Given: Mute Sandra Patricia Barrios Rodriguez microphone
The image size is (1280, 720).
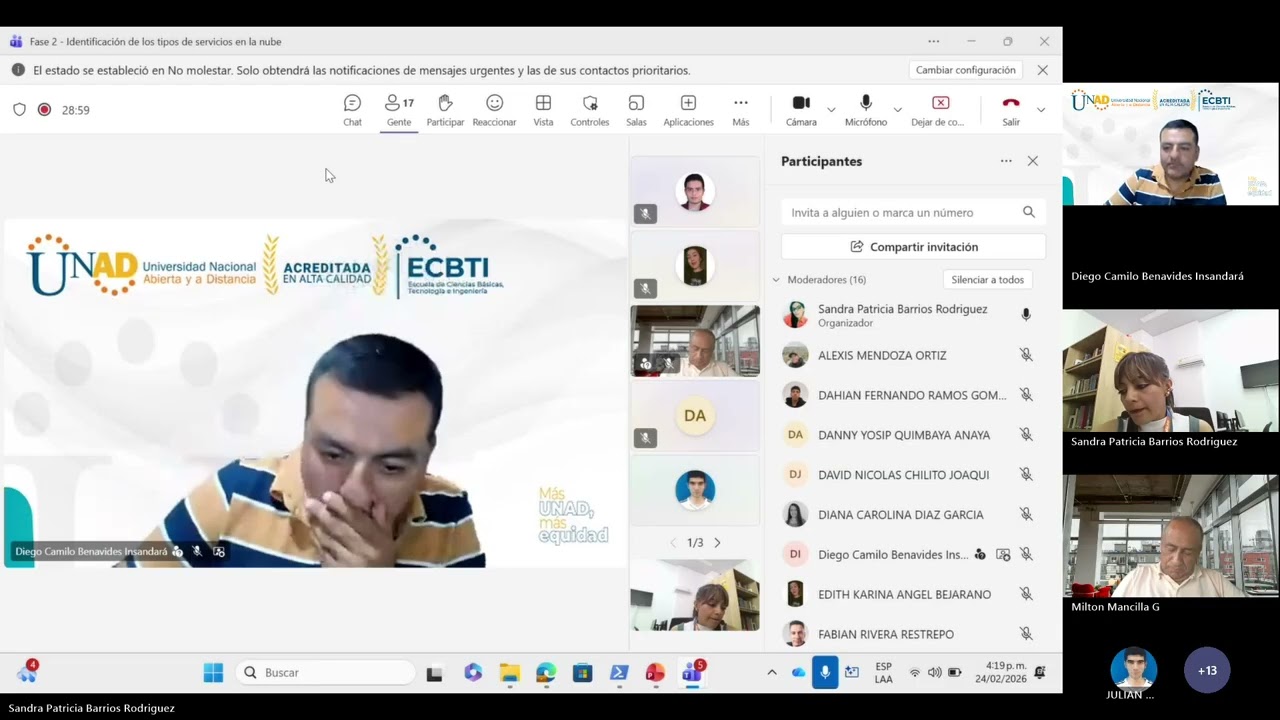Looking at the screenshot, I should tap(1026, 314).
